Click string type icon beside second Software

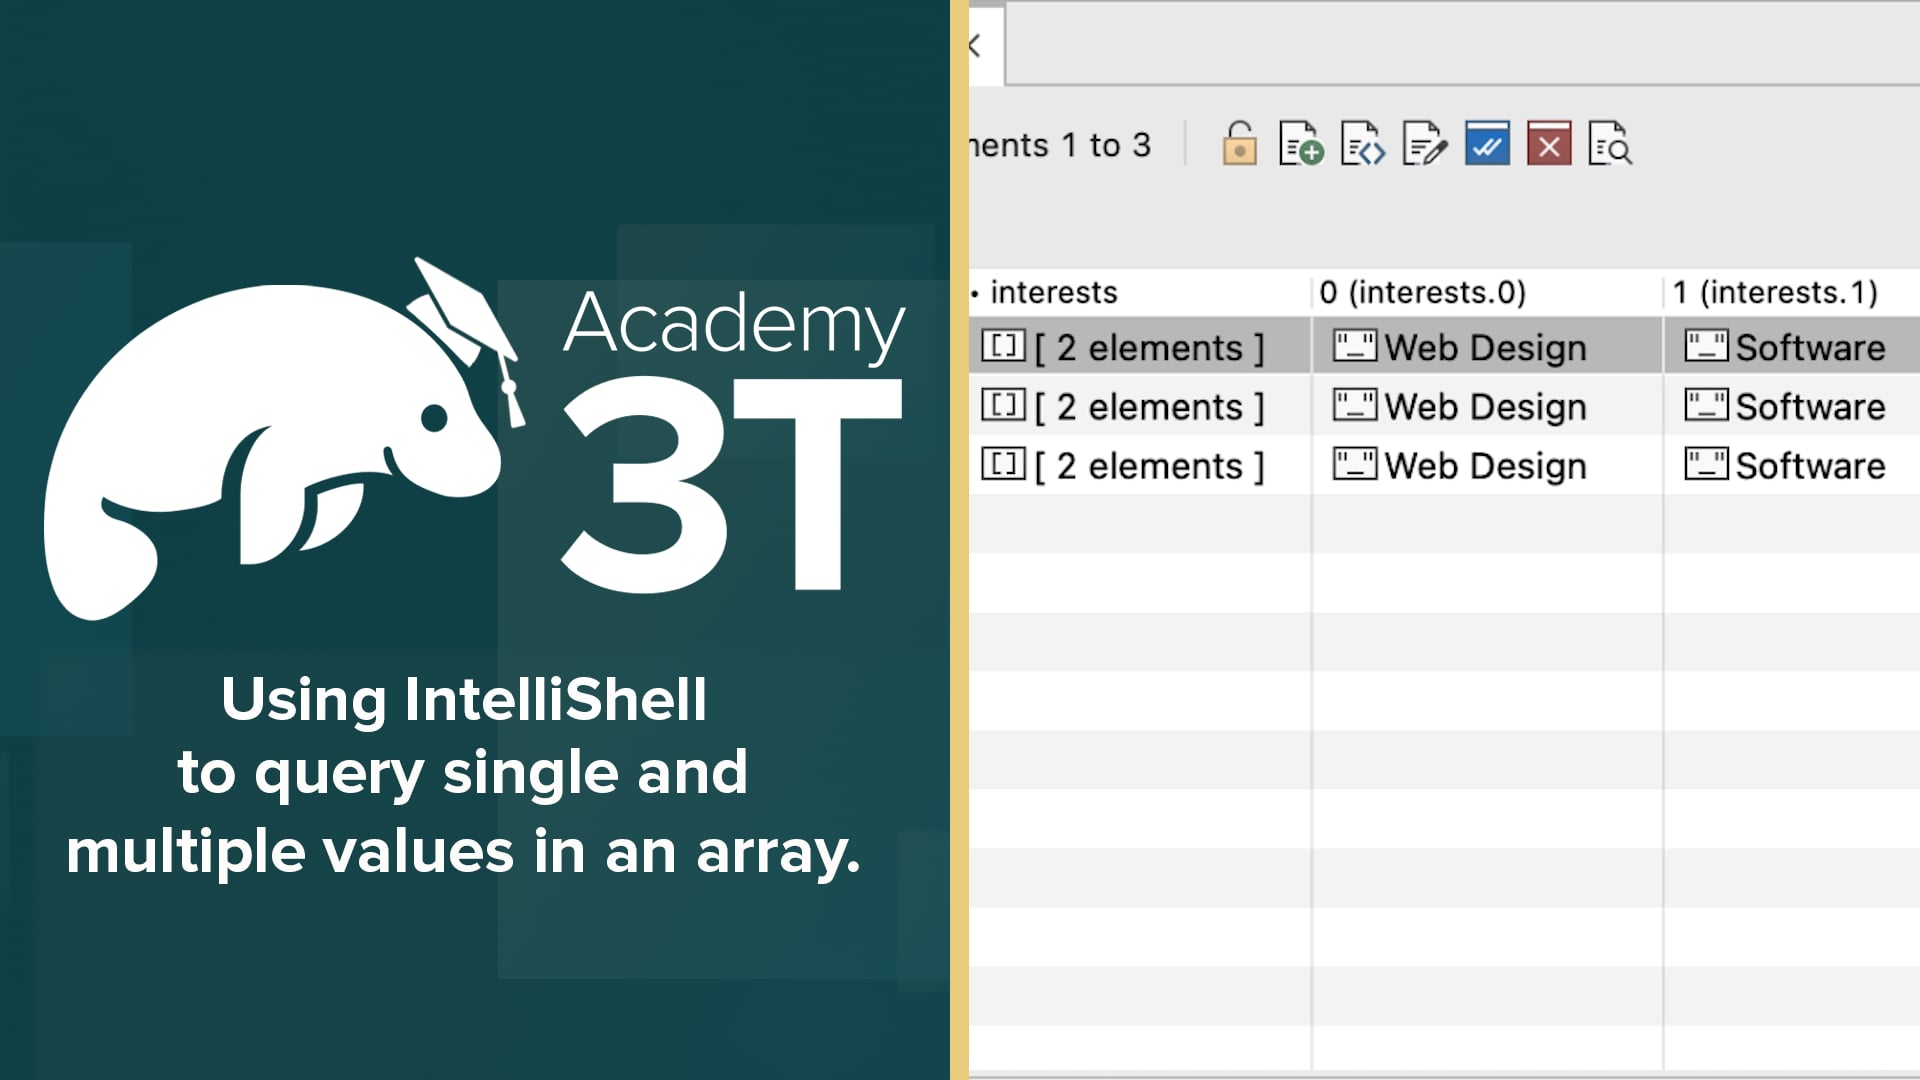click(x=1706, y=405)
